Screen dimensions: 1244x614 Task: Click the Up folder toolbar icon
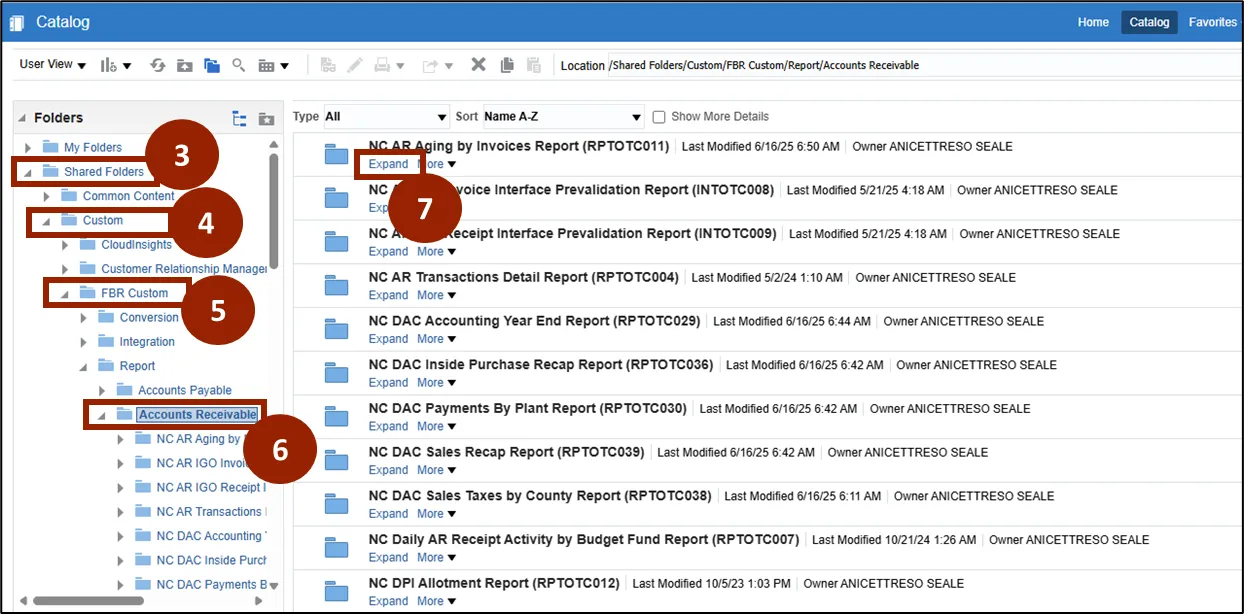coord(185,65)
